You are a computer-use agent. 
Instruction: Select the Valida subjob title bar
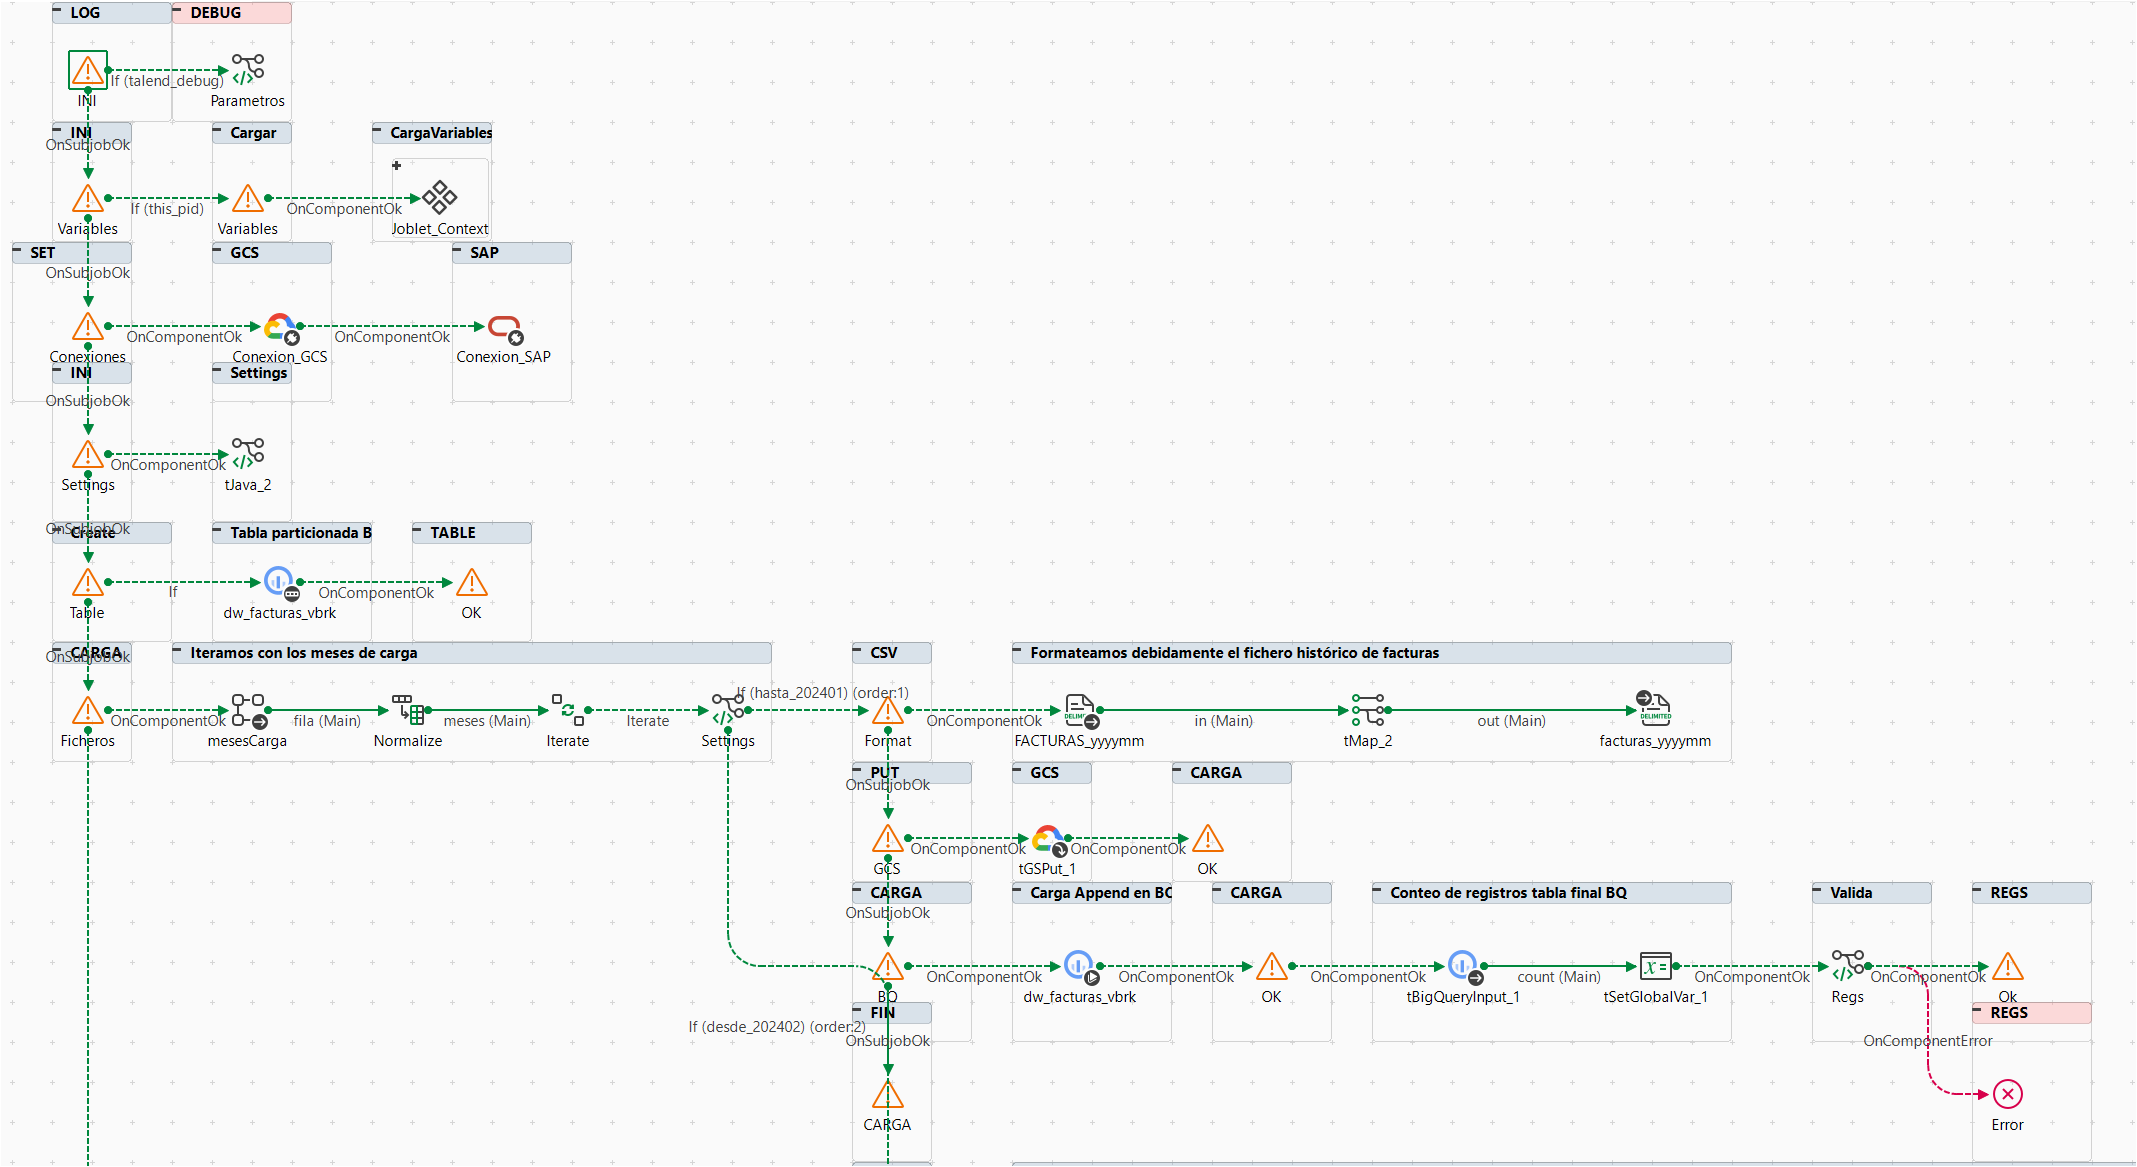(x=1872, y=893)
